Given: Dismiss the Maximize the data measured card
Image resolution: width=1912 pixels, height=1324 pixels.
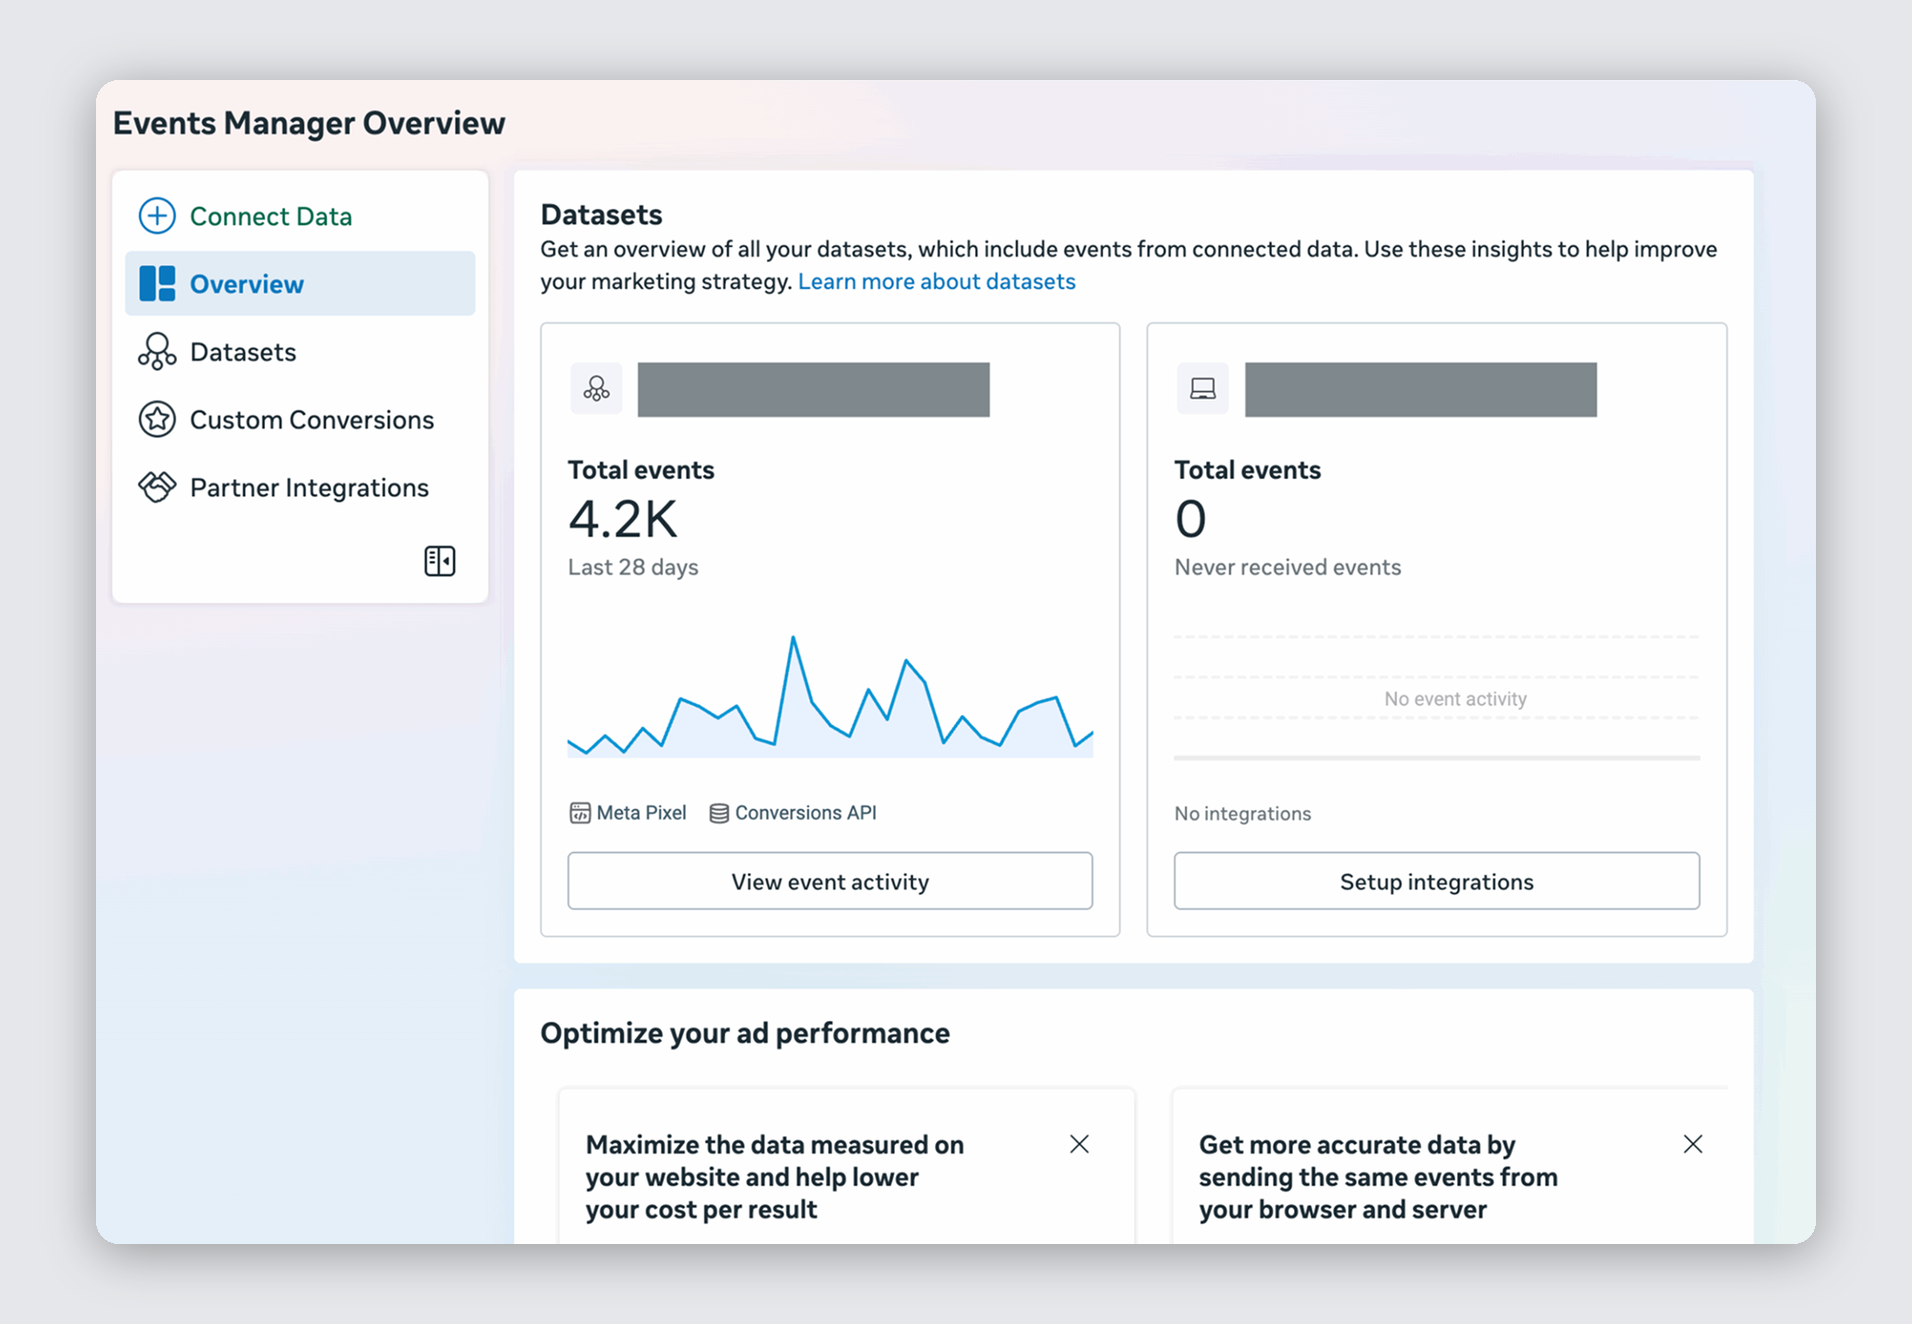Looking at the screenshot, I should pyautogui.click(x=1079, y=1144).
